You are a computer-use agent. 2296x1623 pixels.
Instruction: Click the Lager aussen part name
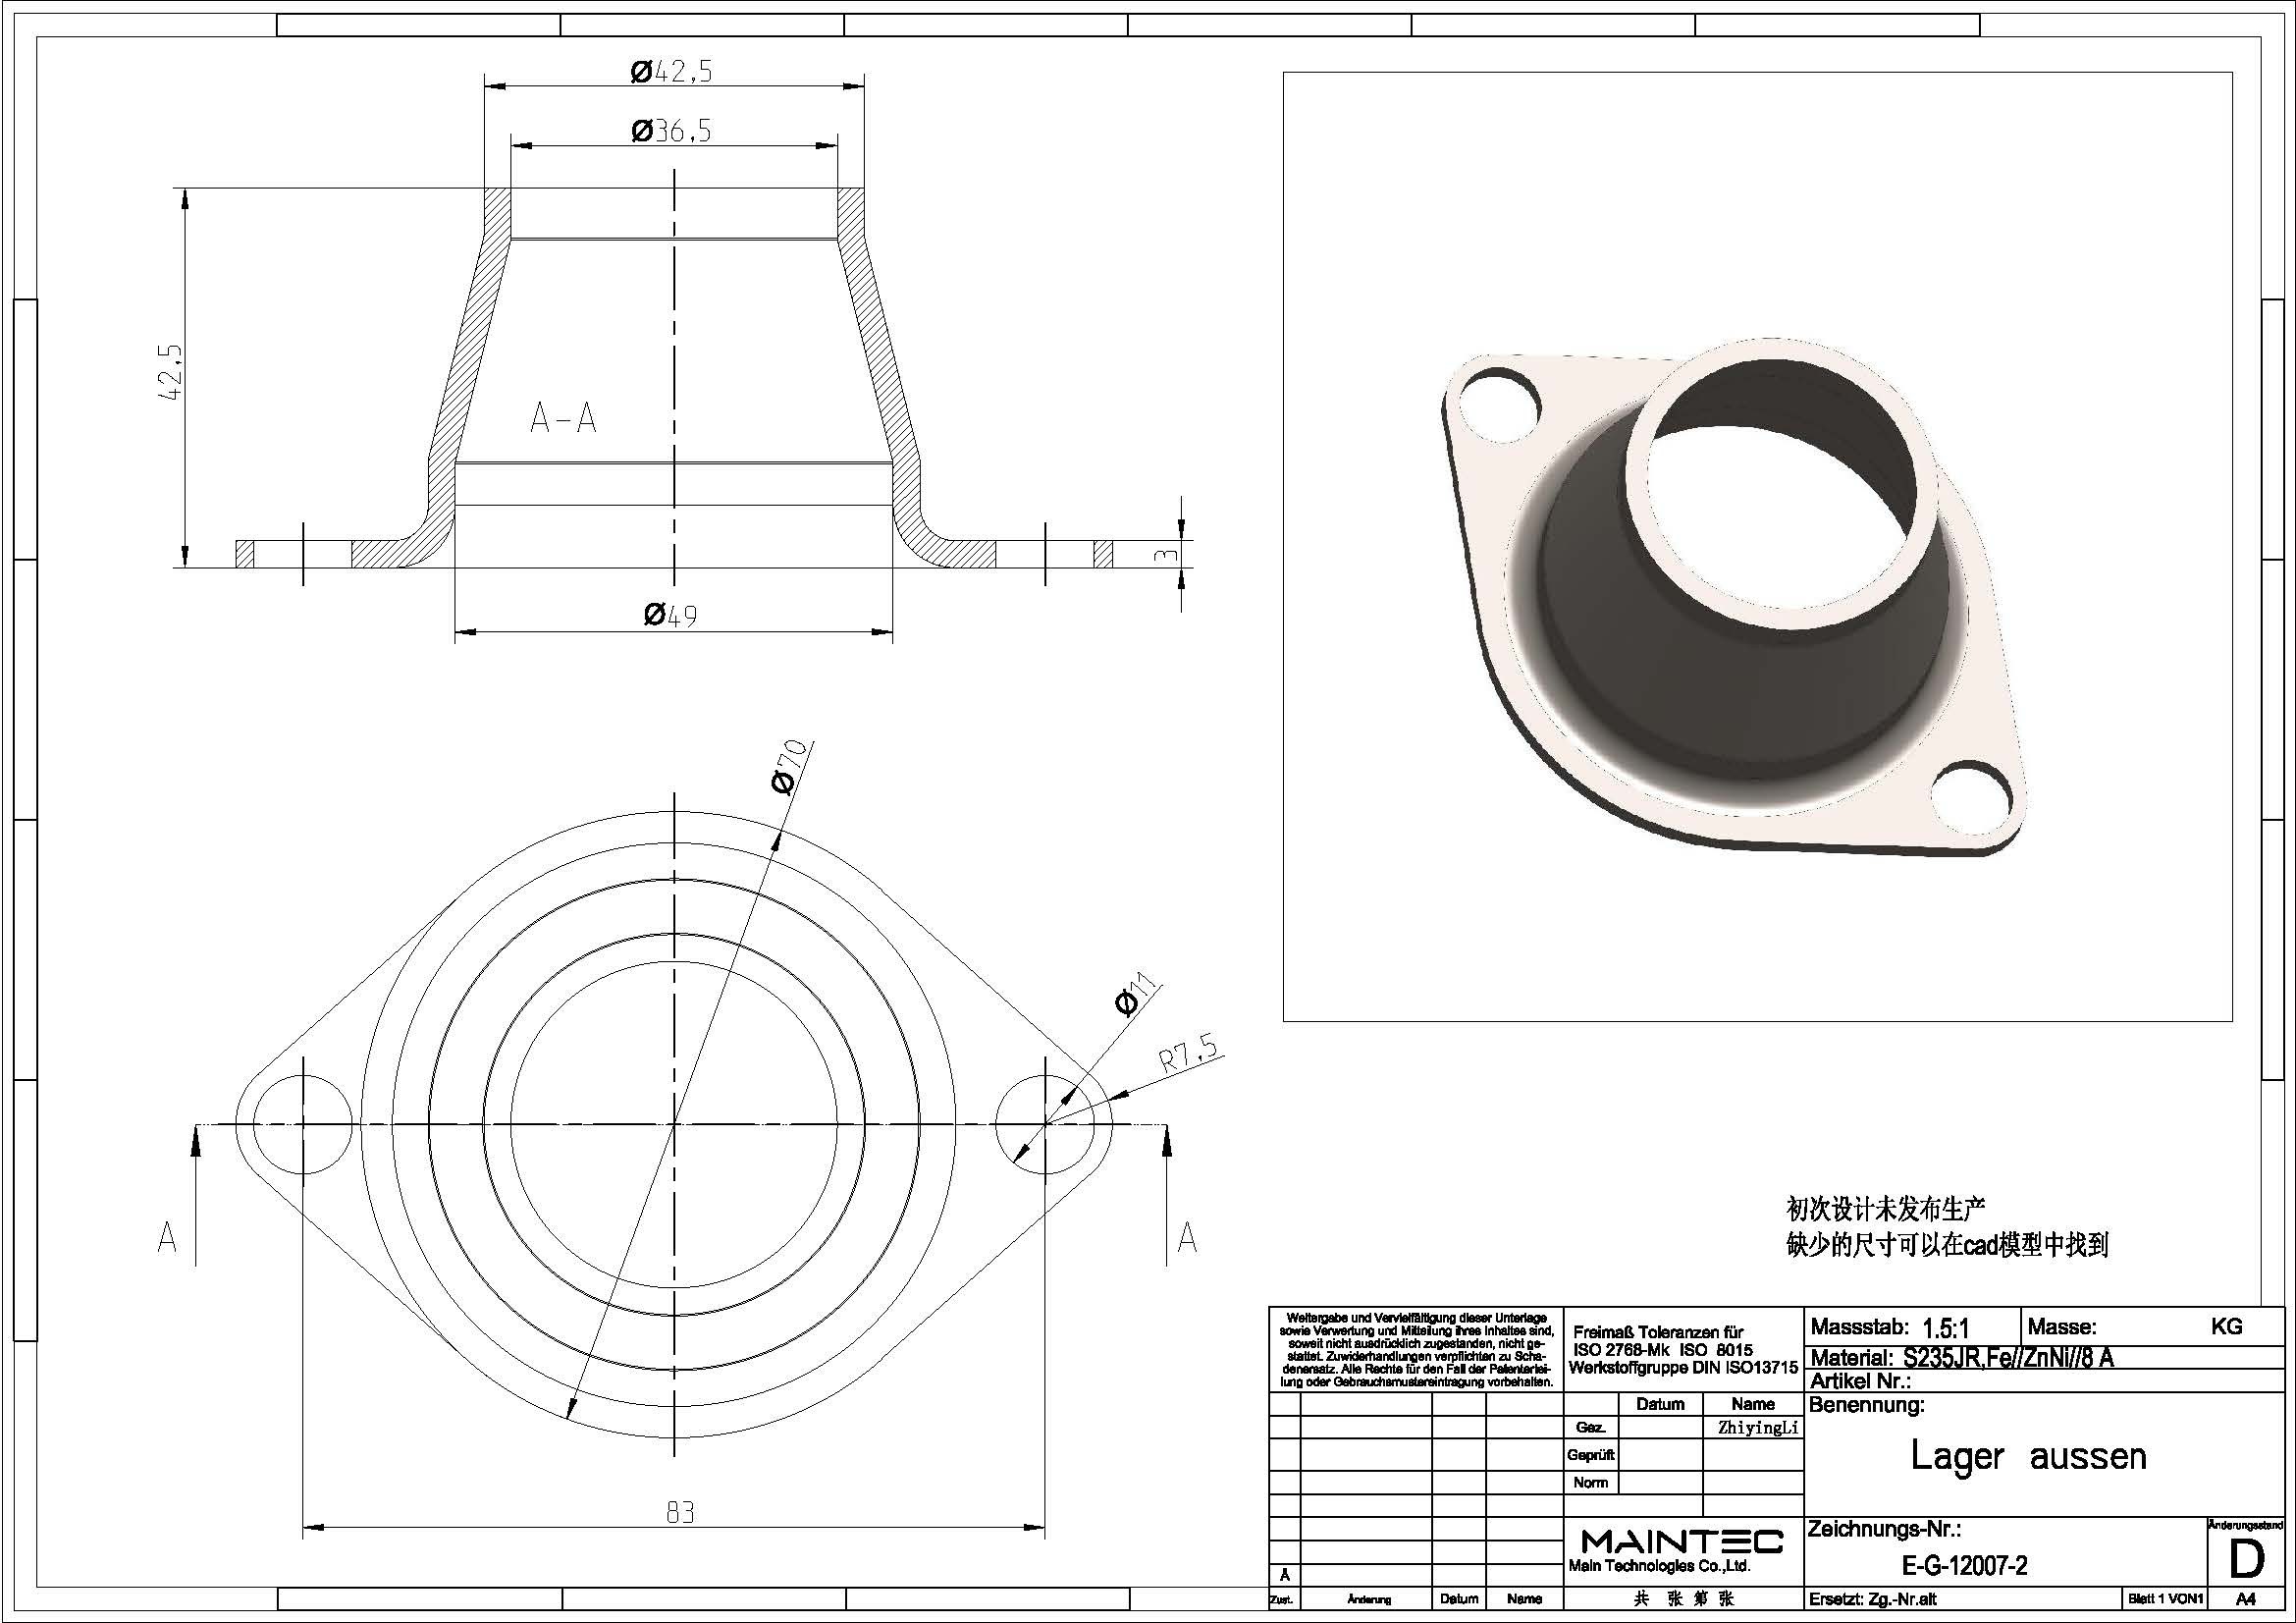click(2028, 1456)
